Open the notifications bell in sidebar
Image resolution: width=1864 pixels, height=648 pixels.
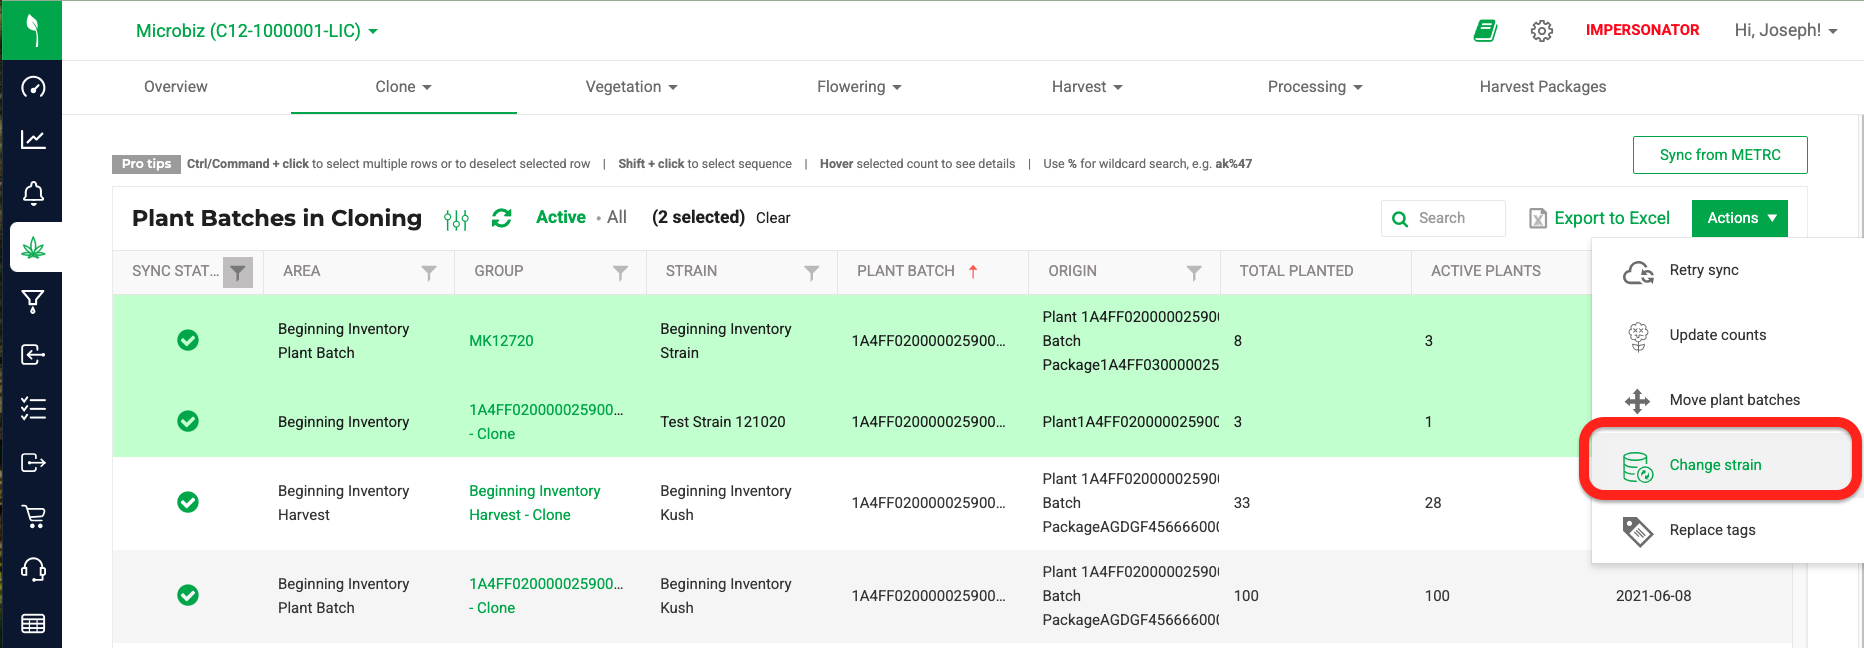33,193
